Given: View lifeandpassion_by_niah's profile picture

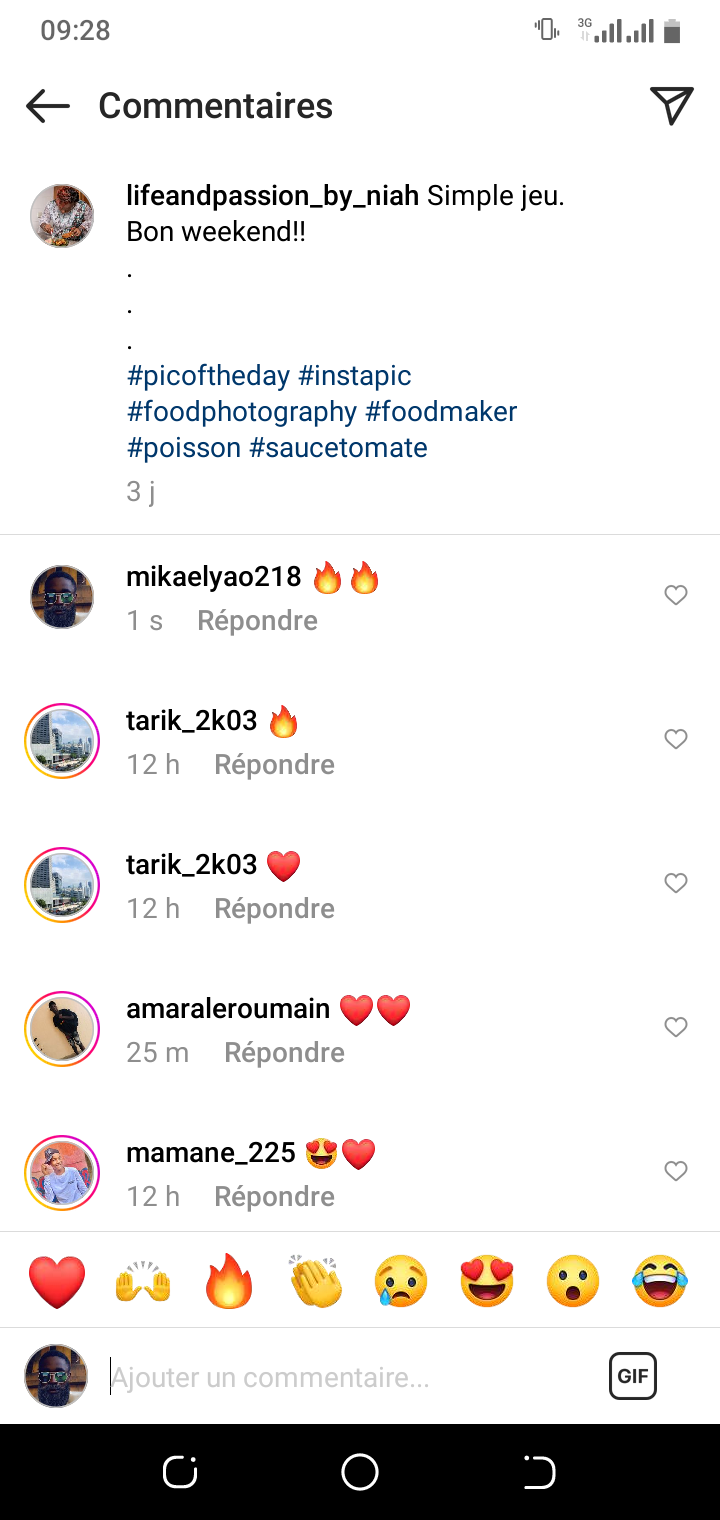Looking at the screenshot, I should pyautogui.click(x=62, y=215).
